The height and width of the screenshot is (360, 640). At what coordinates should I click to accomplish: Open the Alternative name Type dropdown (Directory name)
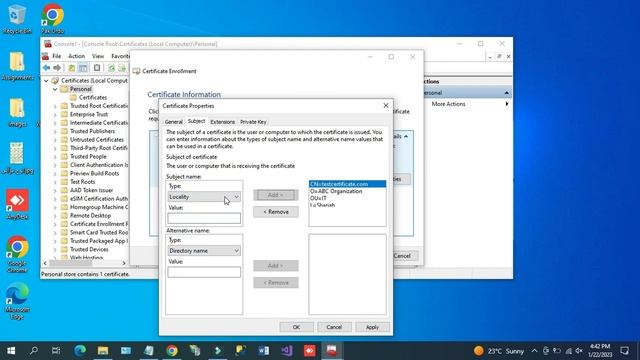pos(204,251)
